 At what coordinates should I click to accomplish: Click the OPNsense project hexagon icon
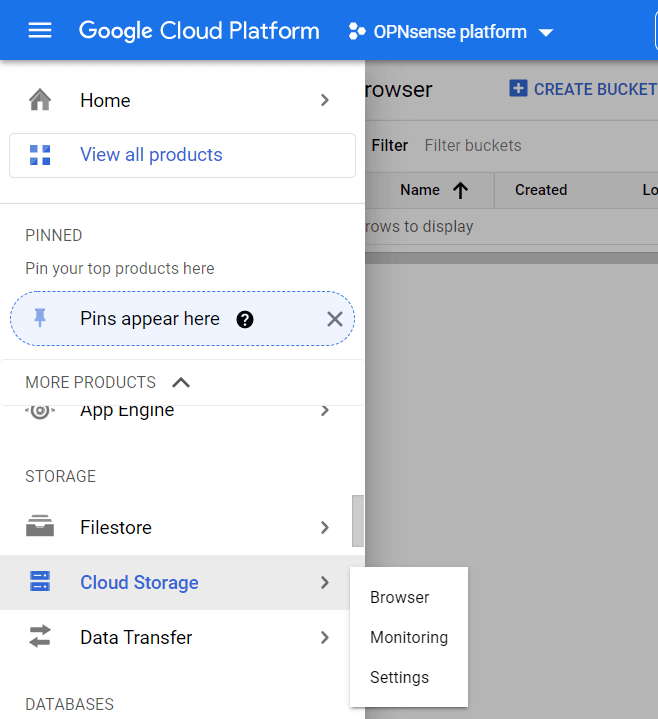coord(357,32)
